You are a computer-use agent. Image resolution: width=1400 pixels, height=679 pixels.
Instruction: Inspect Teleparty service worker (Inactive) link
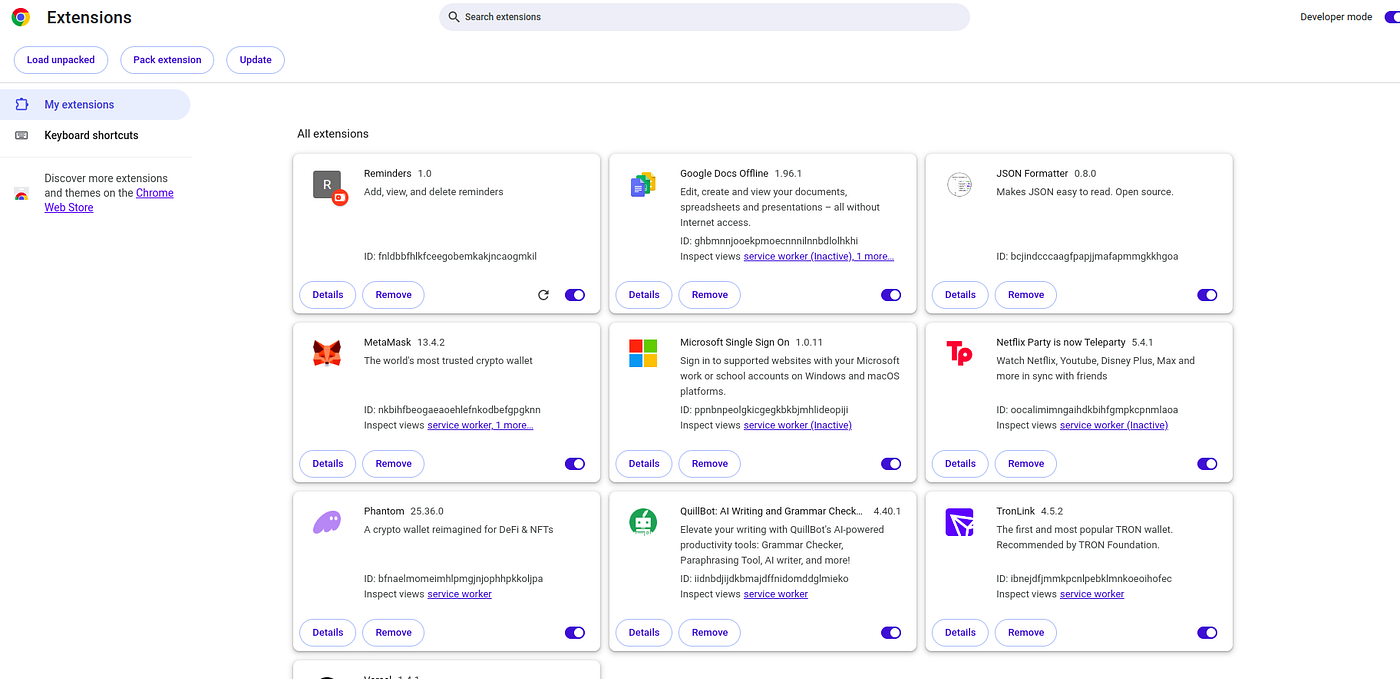point(1114,426)
